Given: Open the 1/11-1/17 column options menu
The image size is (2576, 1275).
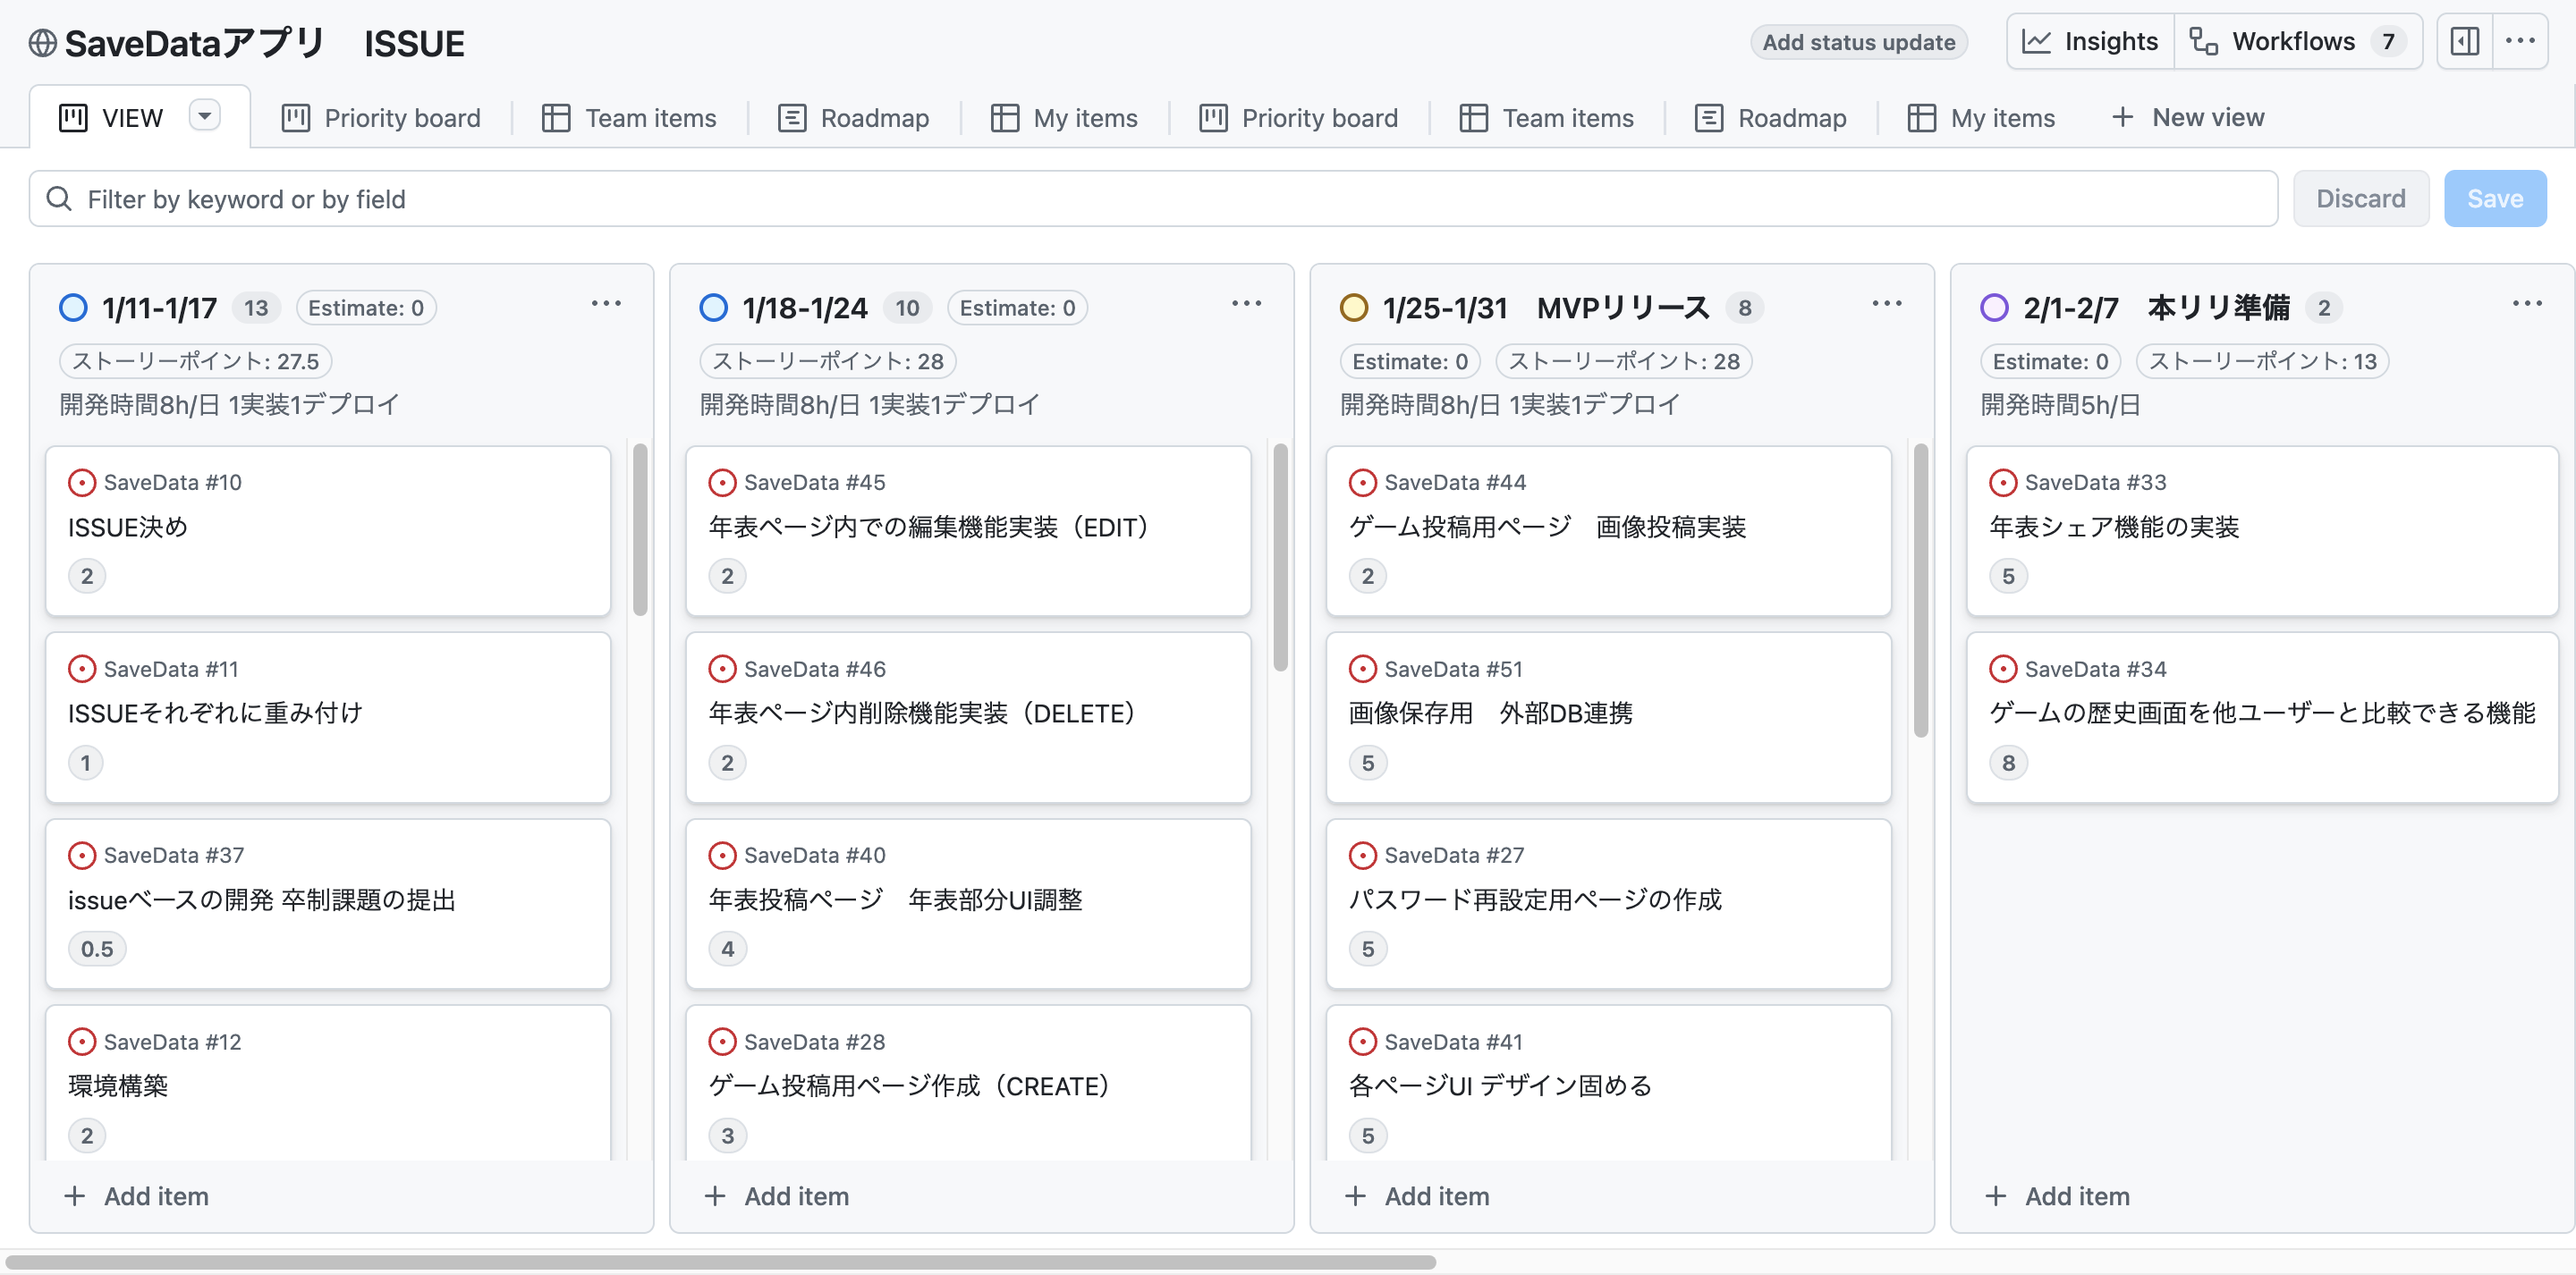Looking at the screenshot, I should [x=607, y=303].
